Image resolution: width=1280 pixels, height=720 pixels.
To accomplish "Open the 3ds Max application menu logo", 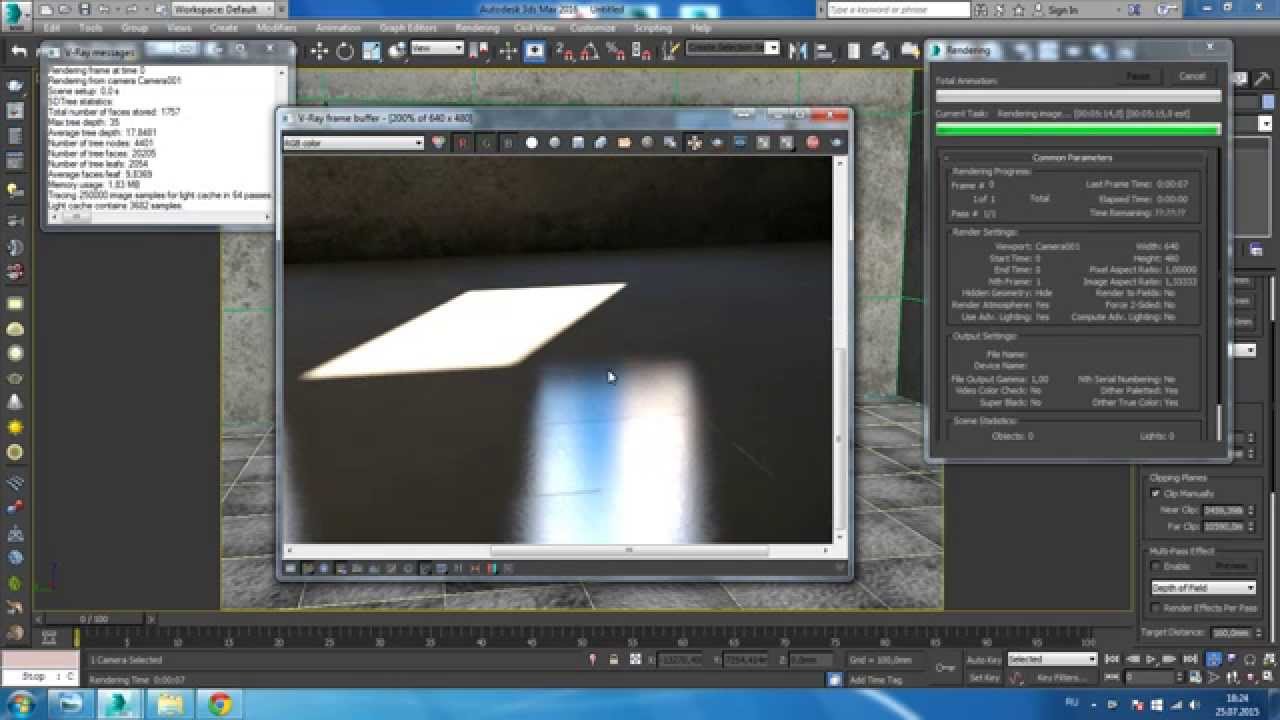I will [18, 15].
